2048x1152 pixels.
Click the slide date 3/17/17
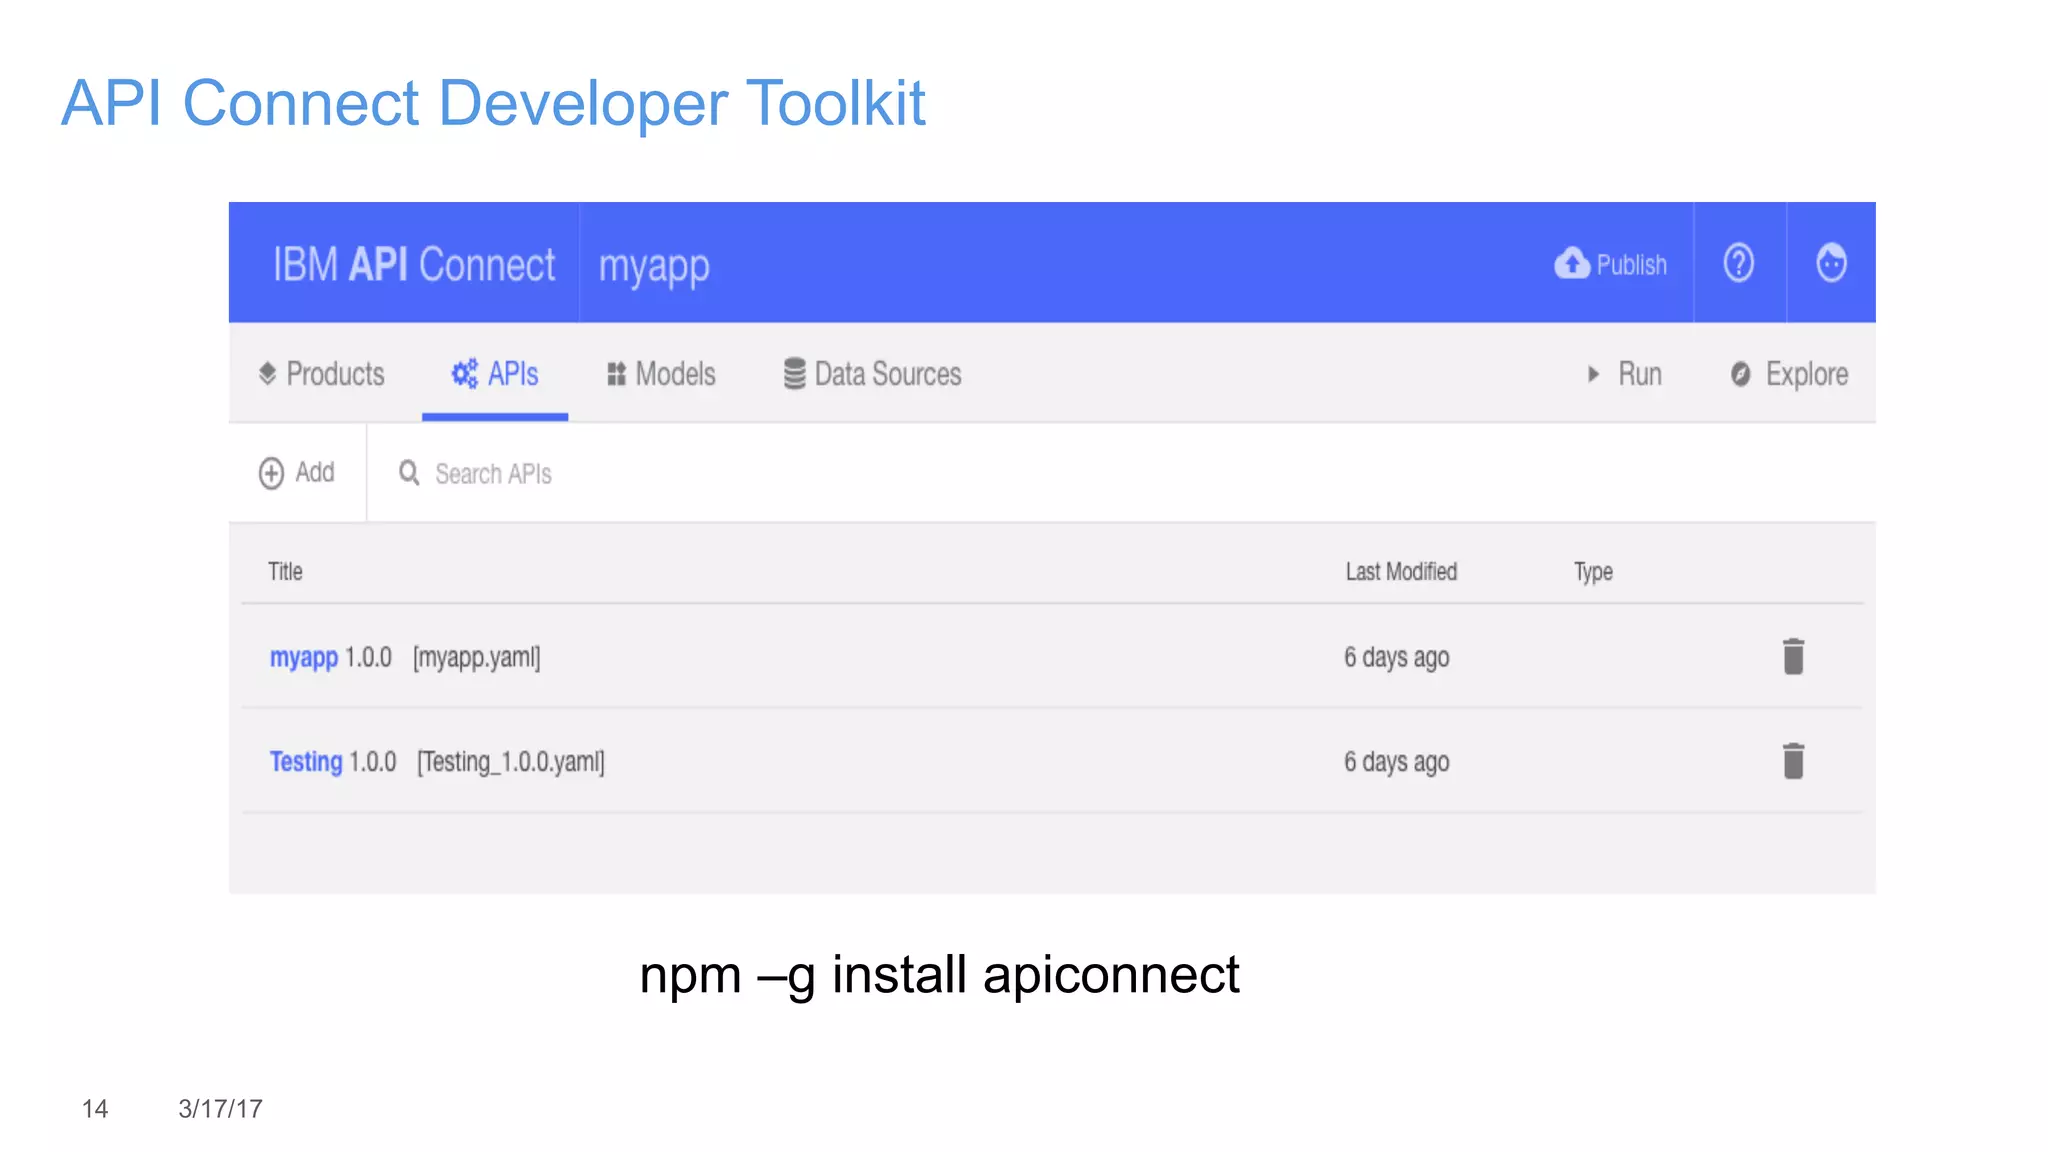tap(220, 1109)
